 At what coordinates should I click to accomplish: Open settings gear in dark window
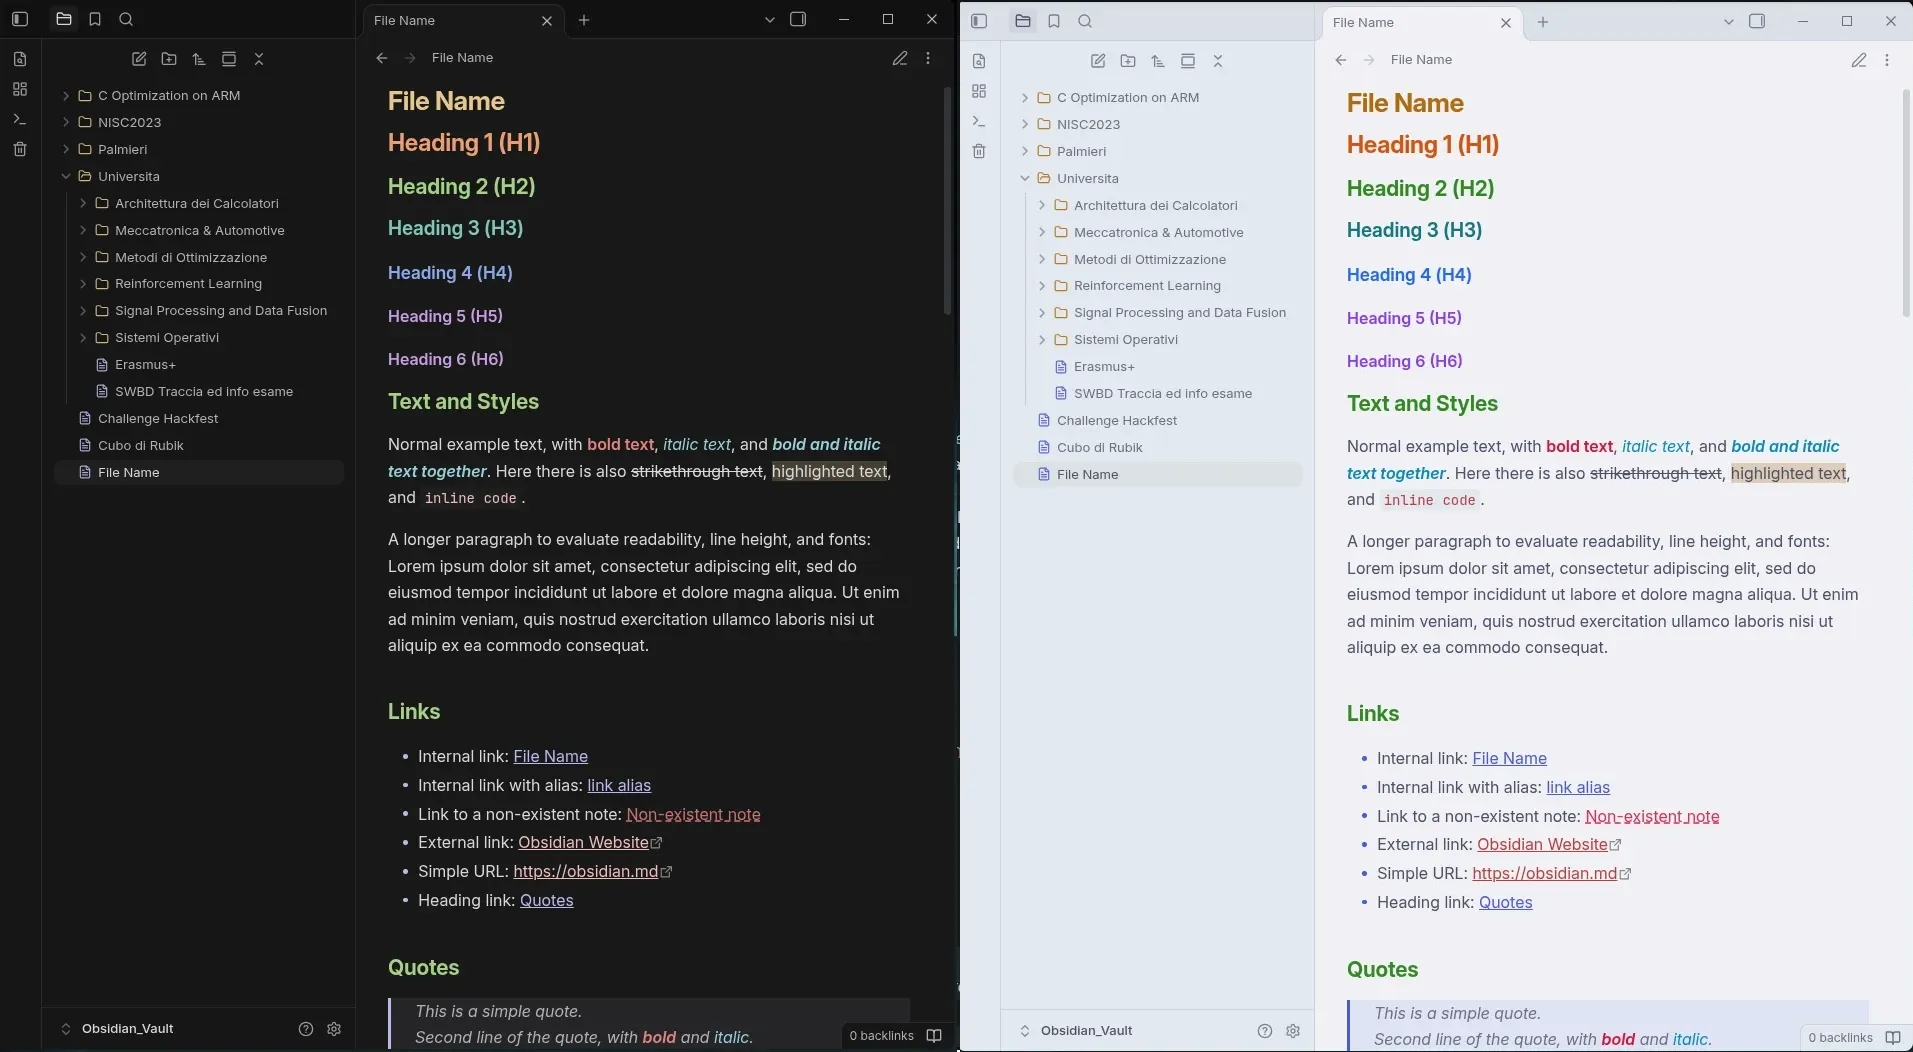334,1028
